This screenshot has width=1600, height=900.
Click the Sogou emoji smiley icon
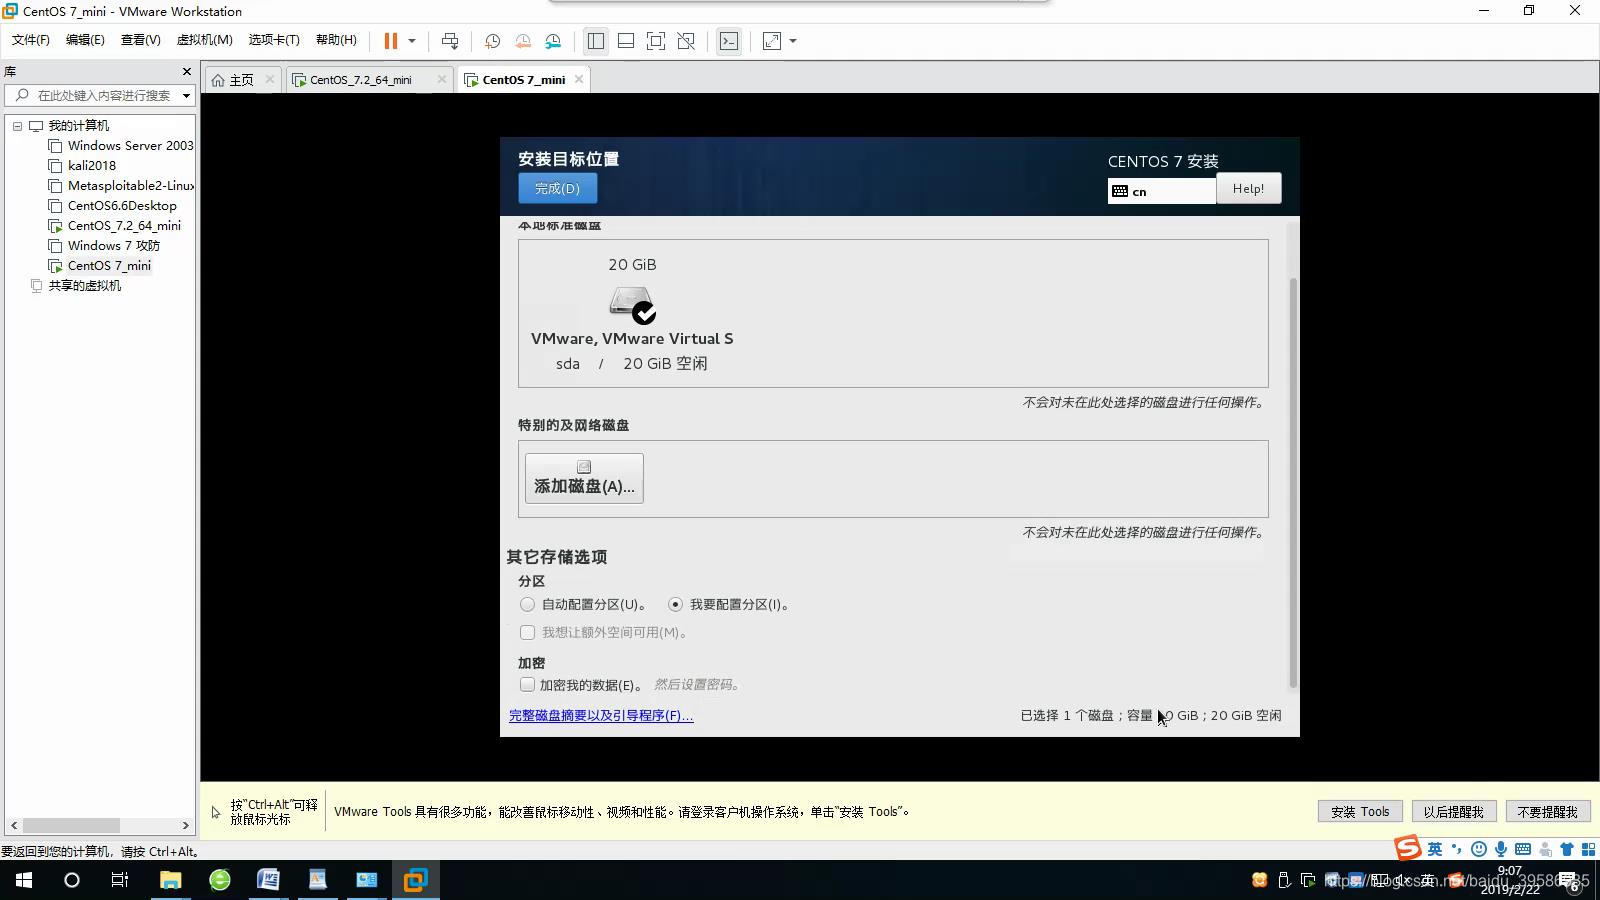(x=1479, y=849)
